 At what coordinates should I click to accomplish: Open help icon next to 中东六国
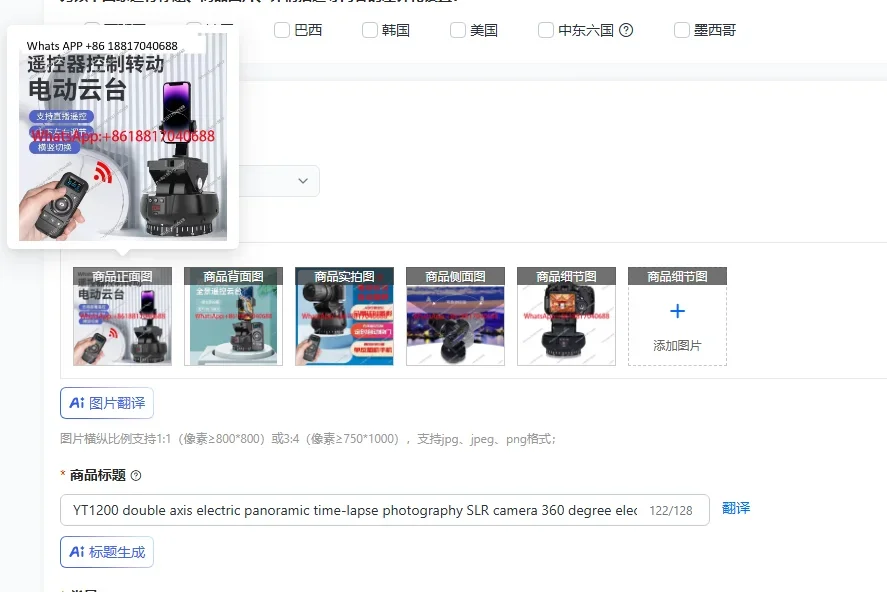point(626,30)
